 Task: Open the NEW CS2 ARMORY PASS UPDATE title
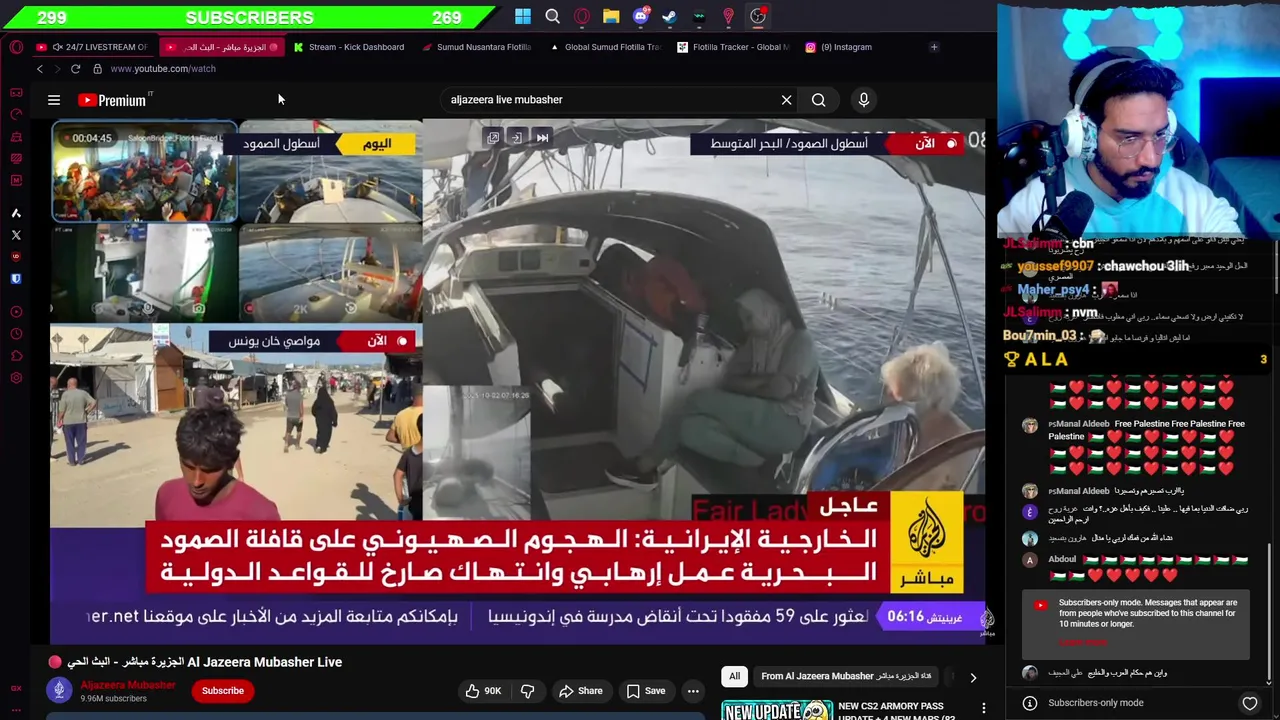point(896,712)
